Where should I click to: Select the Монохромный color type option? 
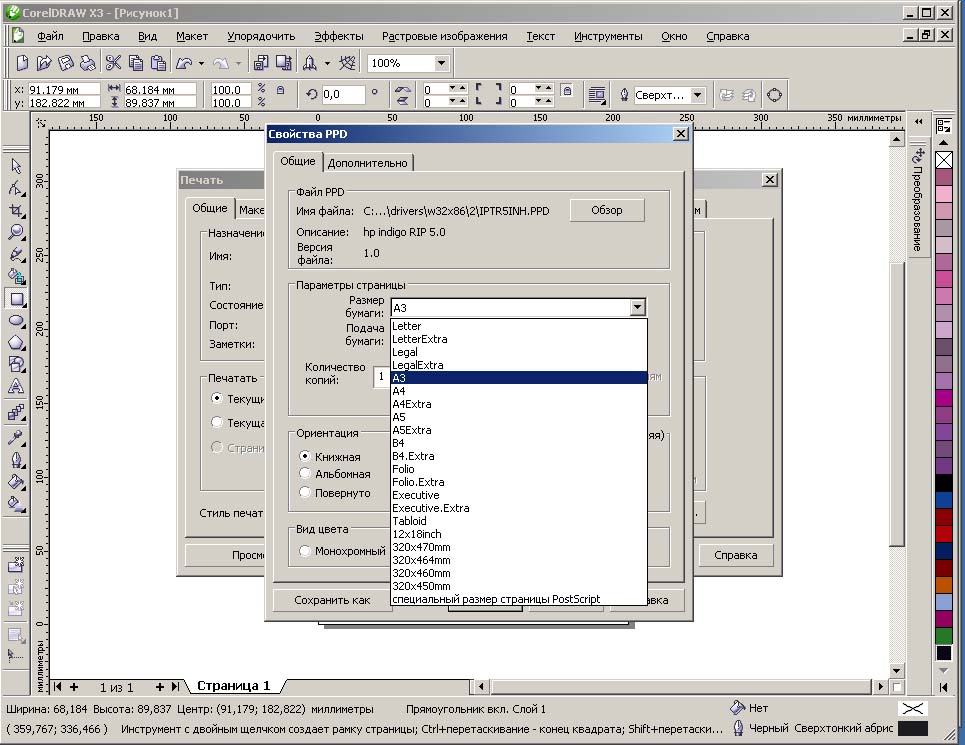coord(305,551)
